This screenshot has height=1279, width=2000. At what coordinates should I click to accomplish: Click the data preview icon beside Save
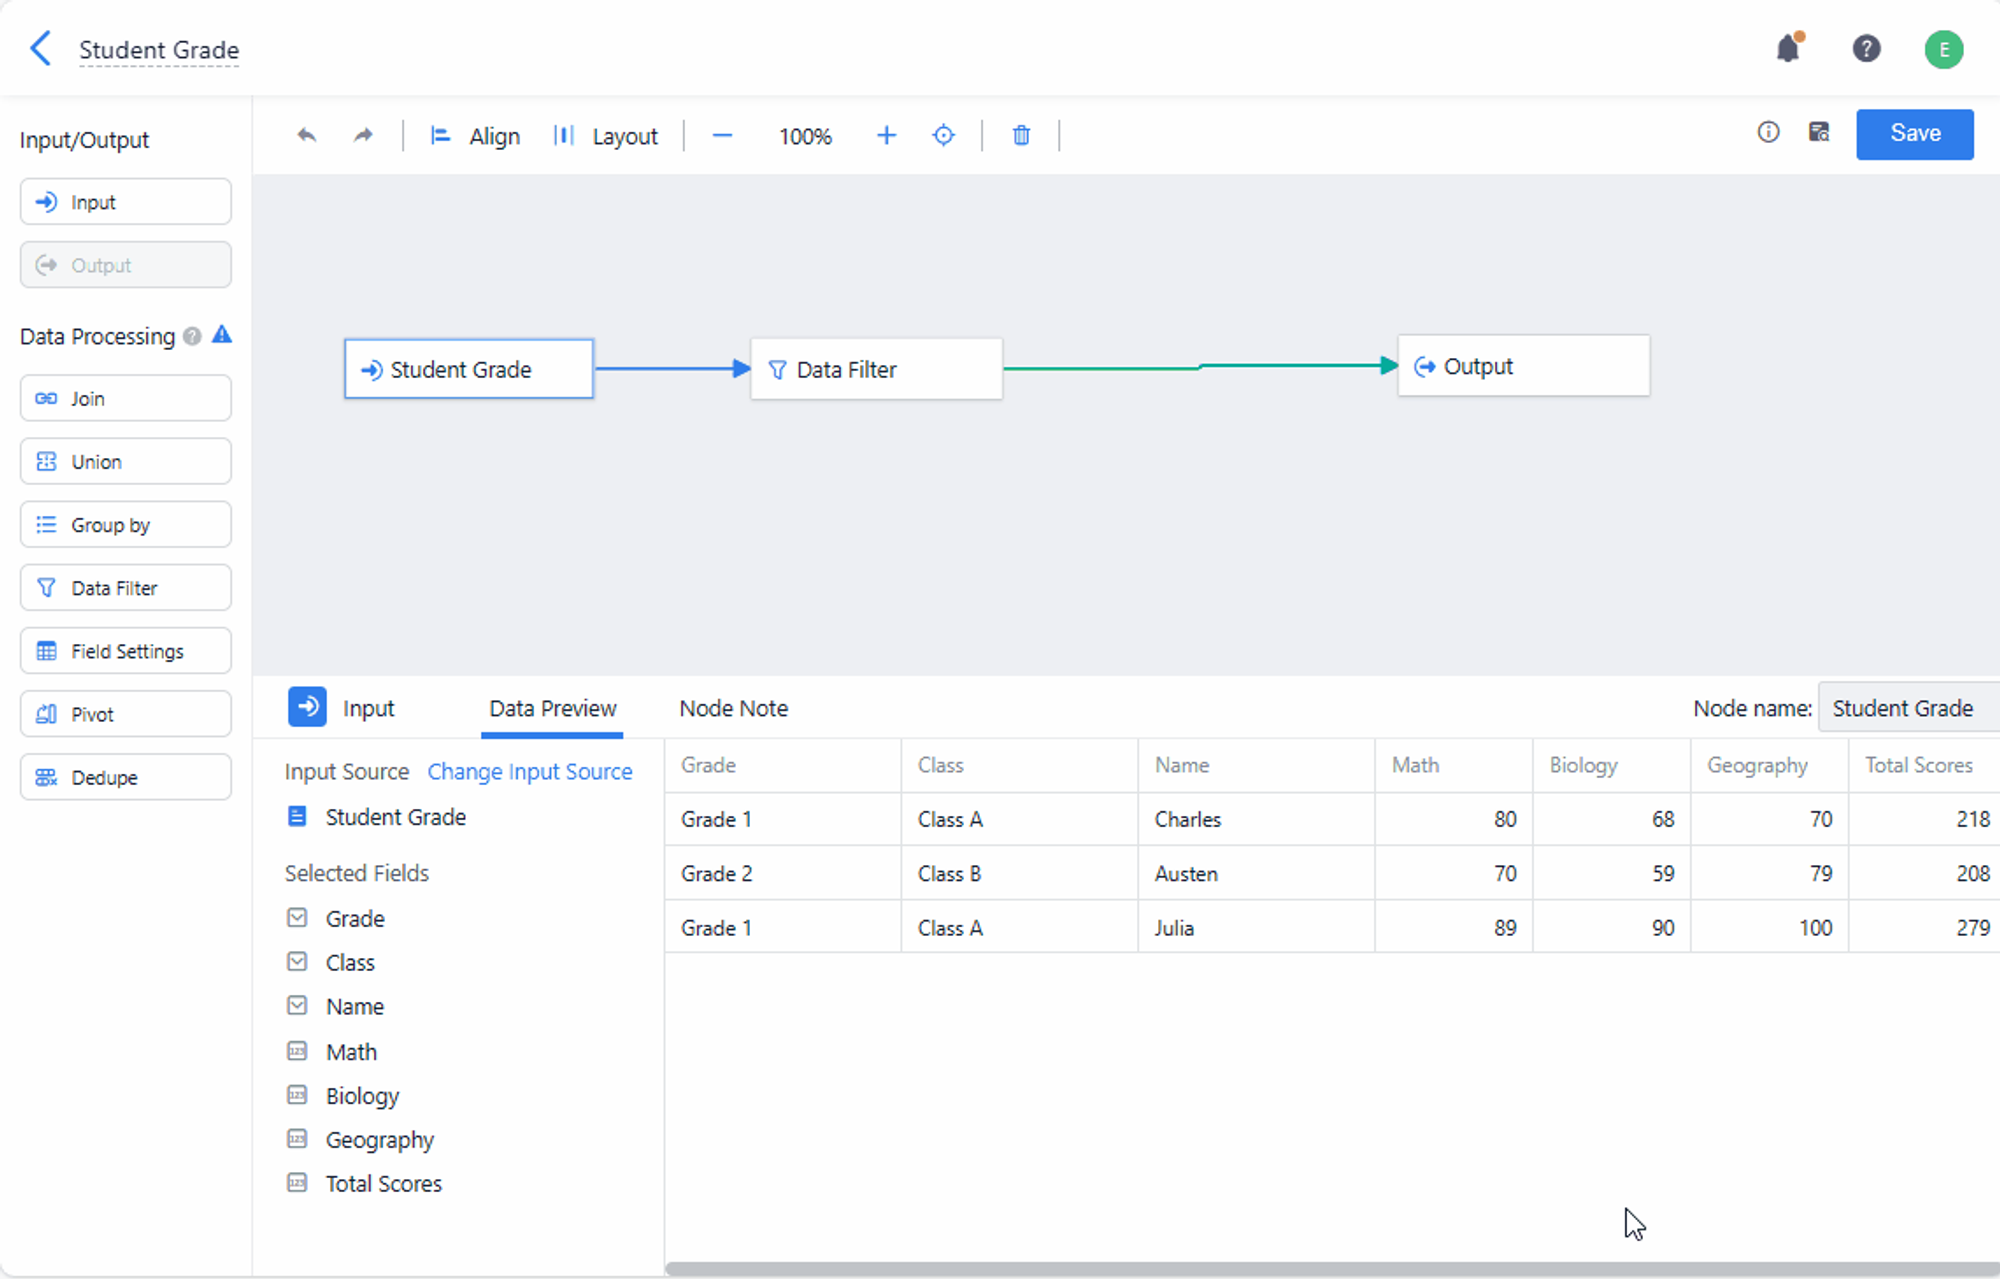click(1819, 132)
